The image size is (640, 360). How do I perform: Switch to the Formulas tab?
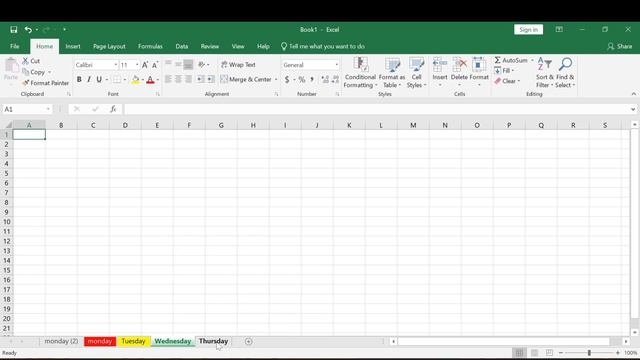[150, 47]
